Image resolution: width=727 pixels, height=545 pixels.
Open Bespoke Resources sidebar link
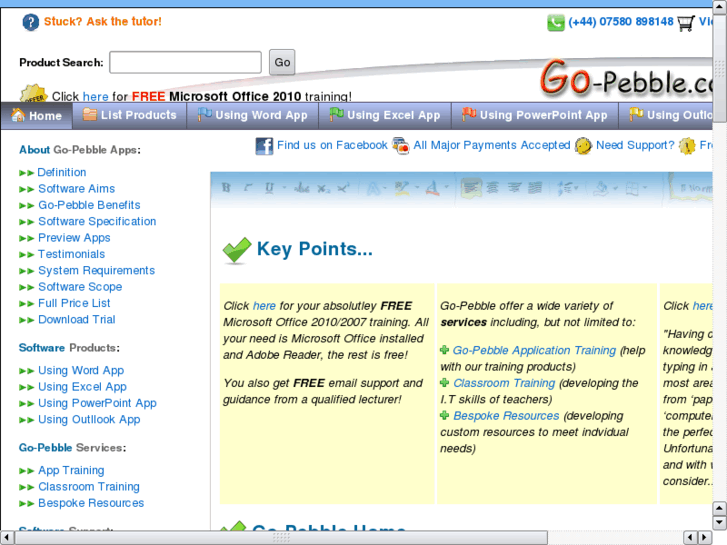click(x=91, y=503)
